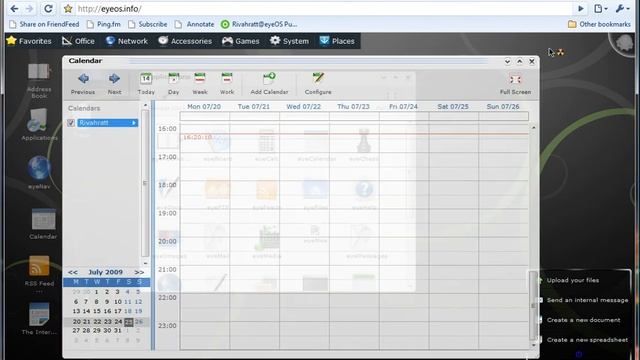Click Subscribe bookmark
This screenshot has height=360, width=640.
[x=148, y=24]
